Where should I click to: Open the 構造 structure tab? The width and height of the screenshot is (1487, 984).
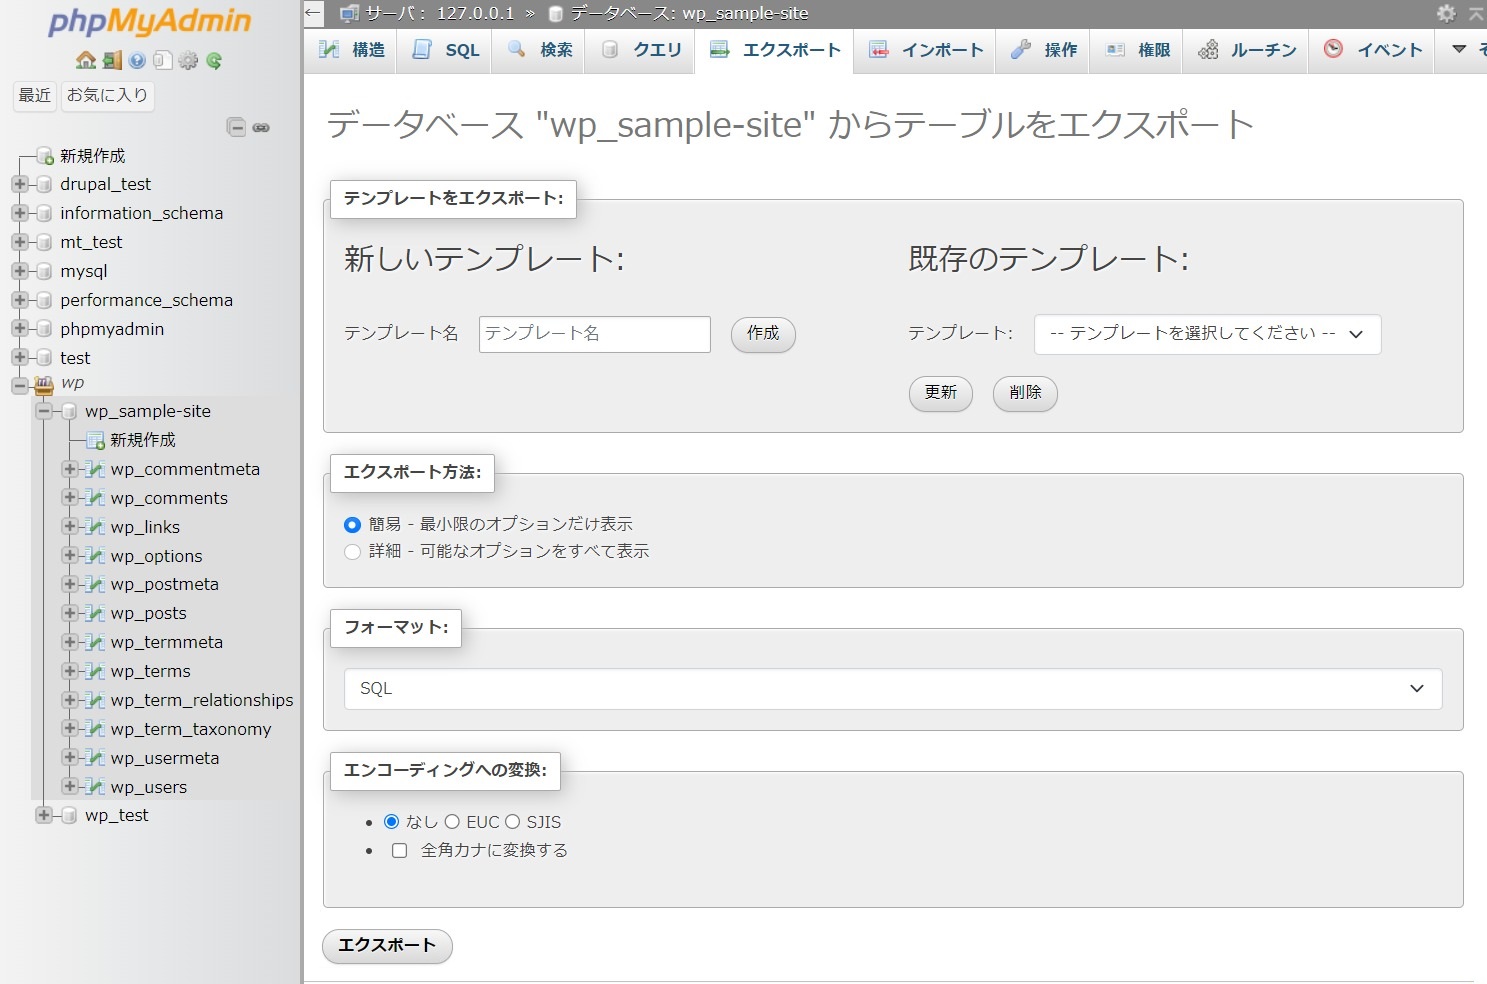351,50
